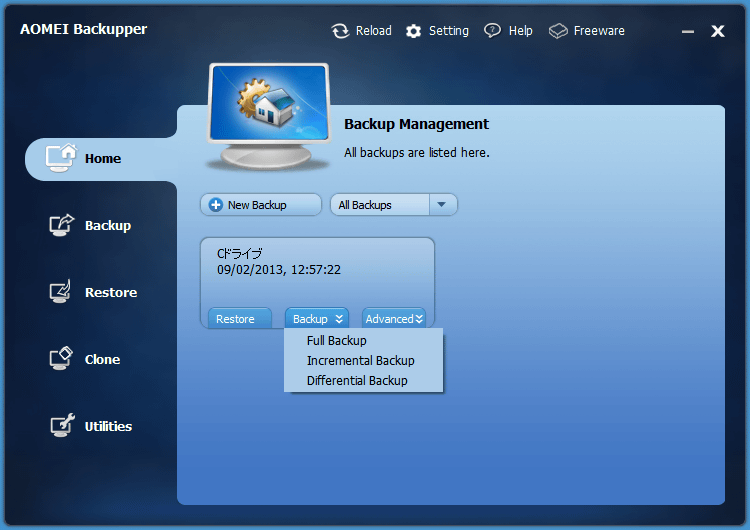Click the All Backups filter field
This screenshot has height=530, width=750.
pos(380,205)
